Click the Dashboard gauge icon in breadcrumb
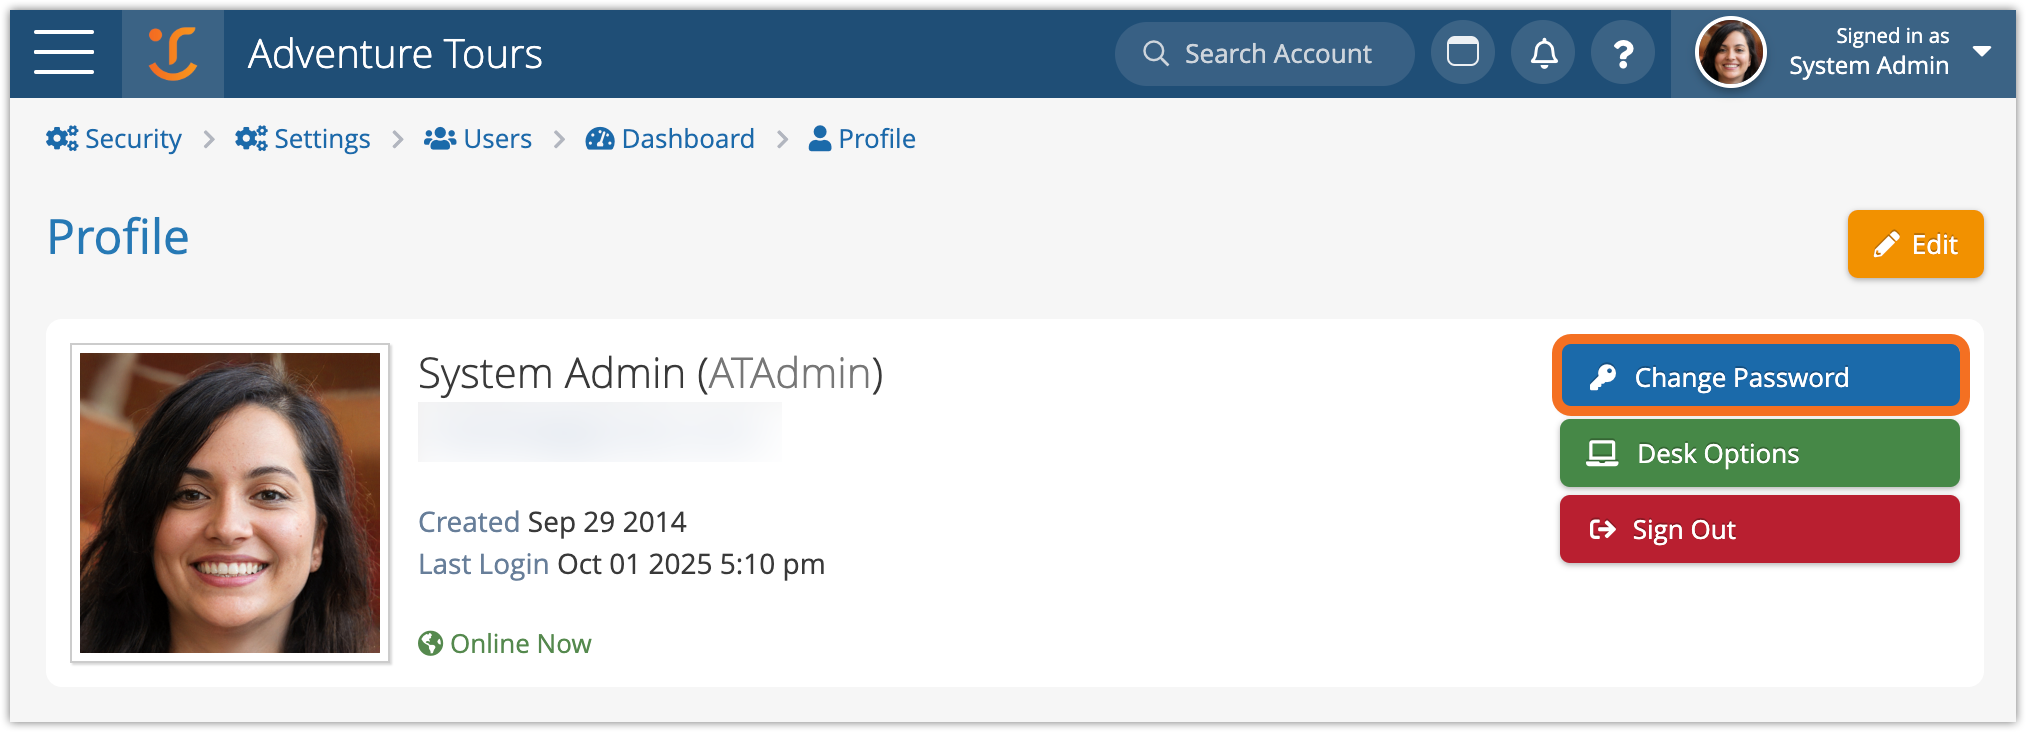 tap(600, 139)
